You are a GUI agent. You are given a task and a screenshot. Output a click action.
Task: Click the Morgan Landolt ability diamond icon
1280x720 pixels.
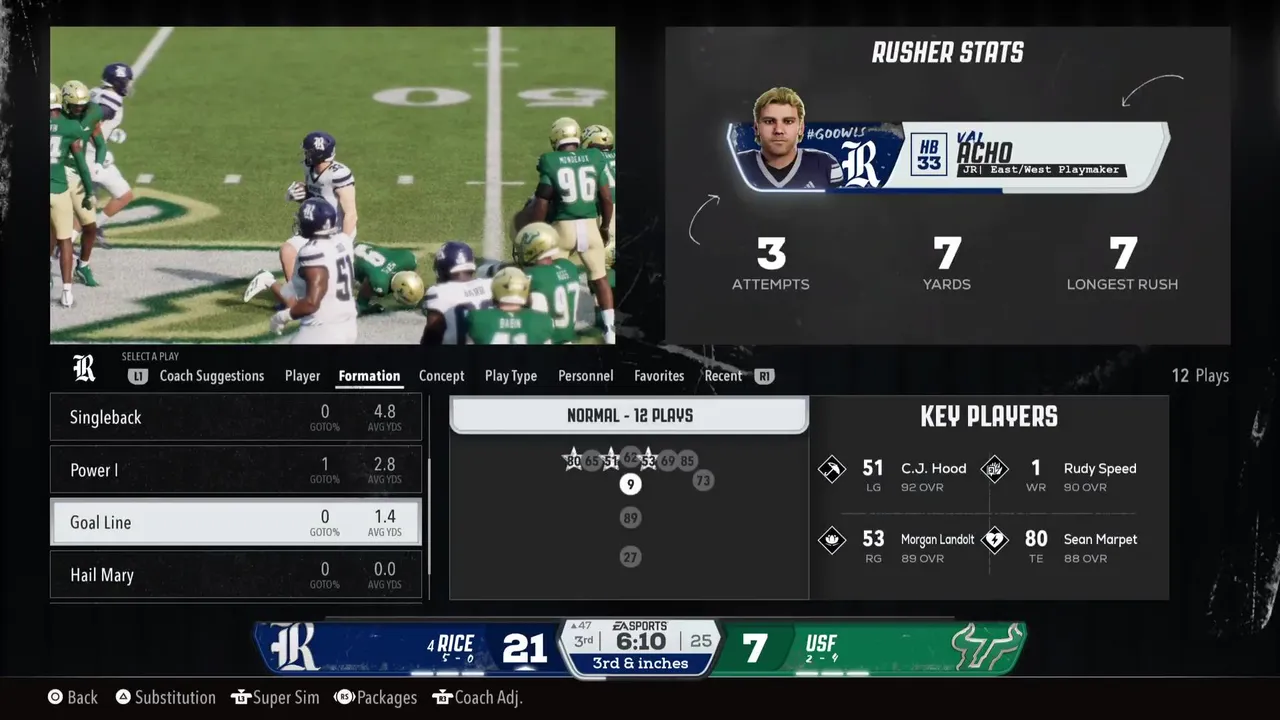[x=832, y=540]
